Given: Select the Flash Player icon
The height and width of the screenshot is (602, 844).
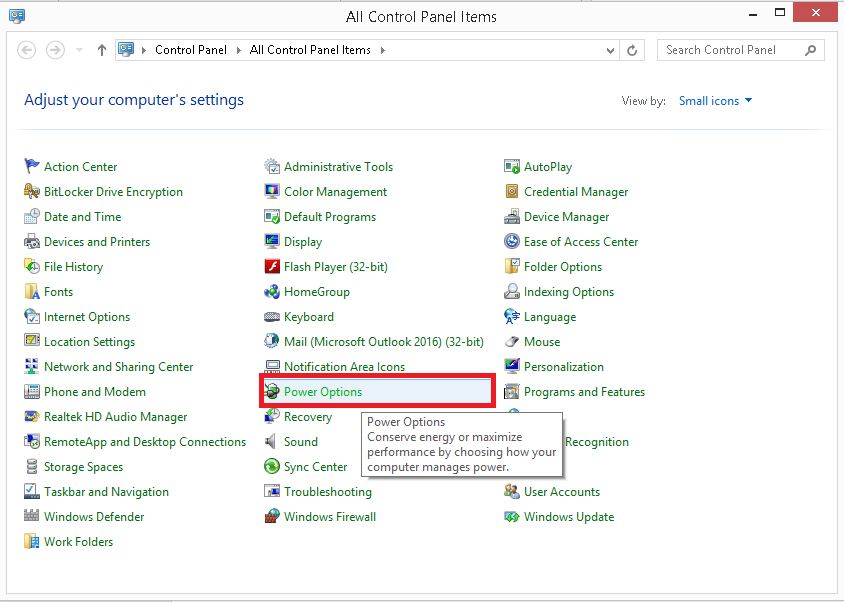Looking at the screenshot, I should pos(272,267).
